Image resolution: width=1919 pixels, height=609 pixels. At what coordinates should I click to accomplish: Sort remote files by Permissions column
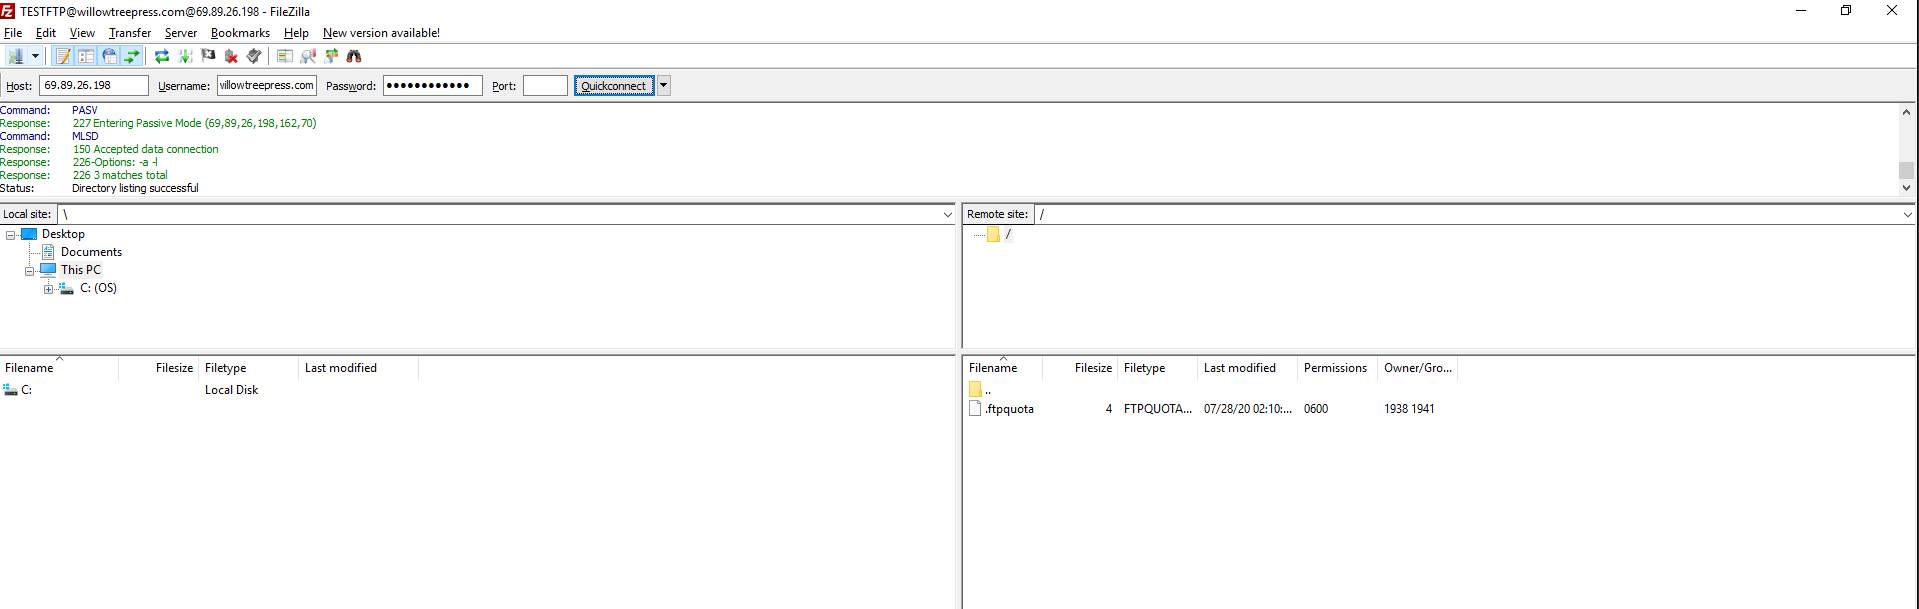1337,368
